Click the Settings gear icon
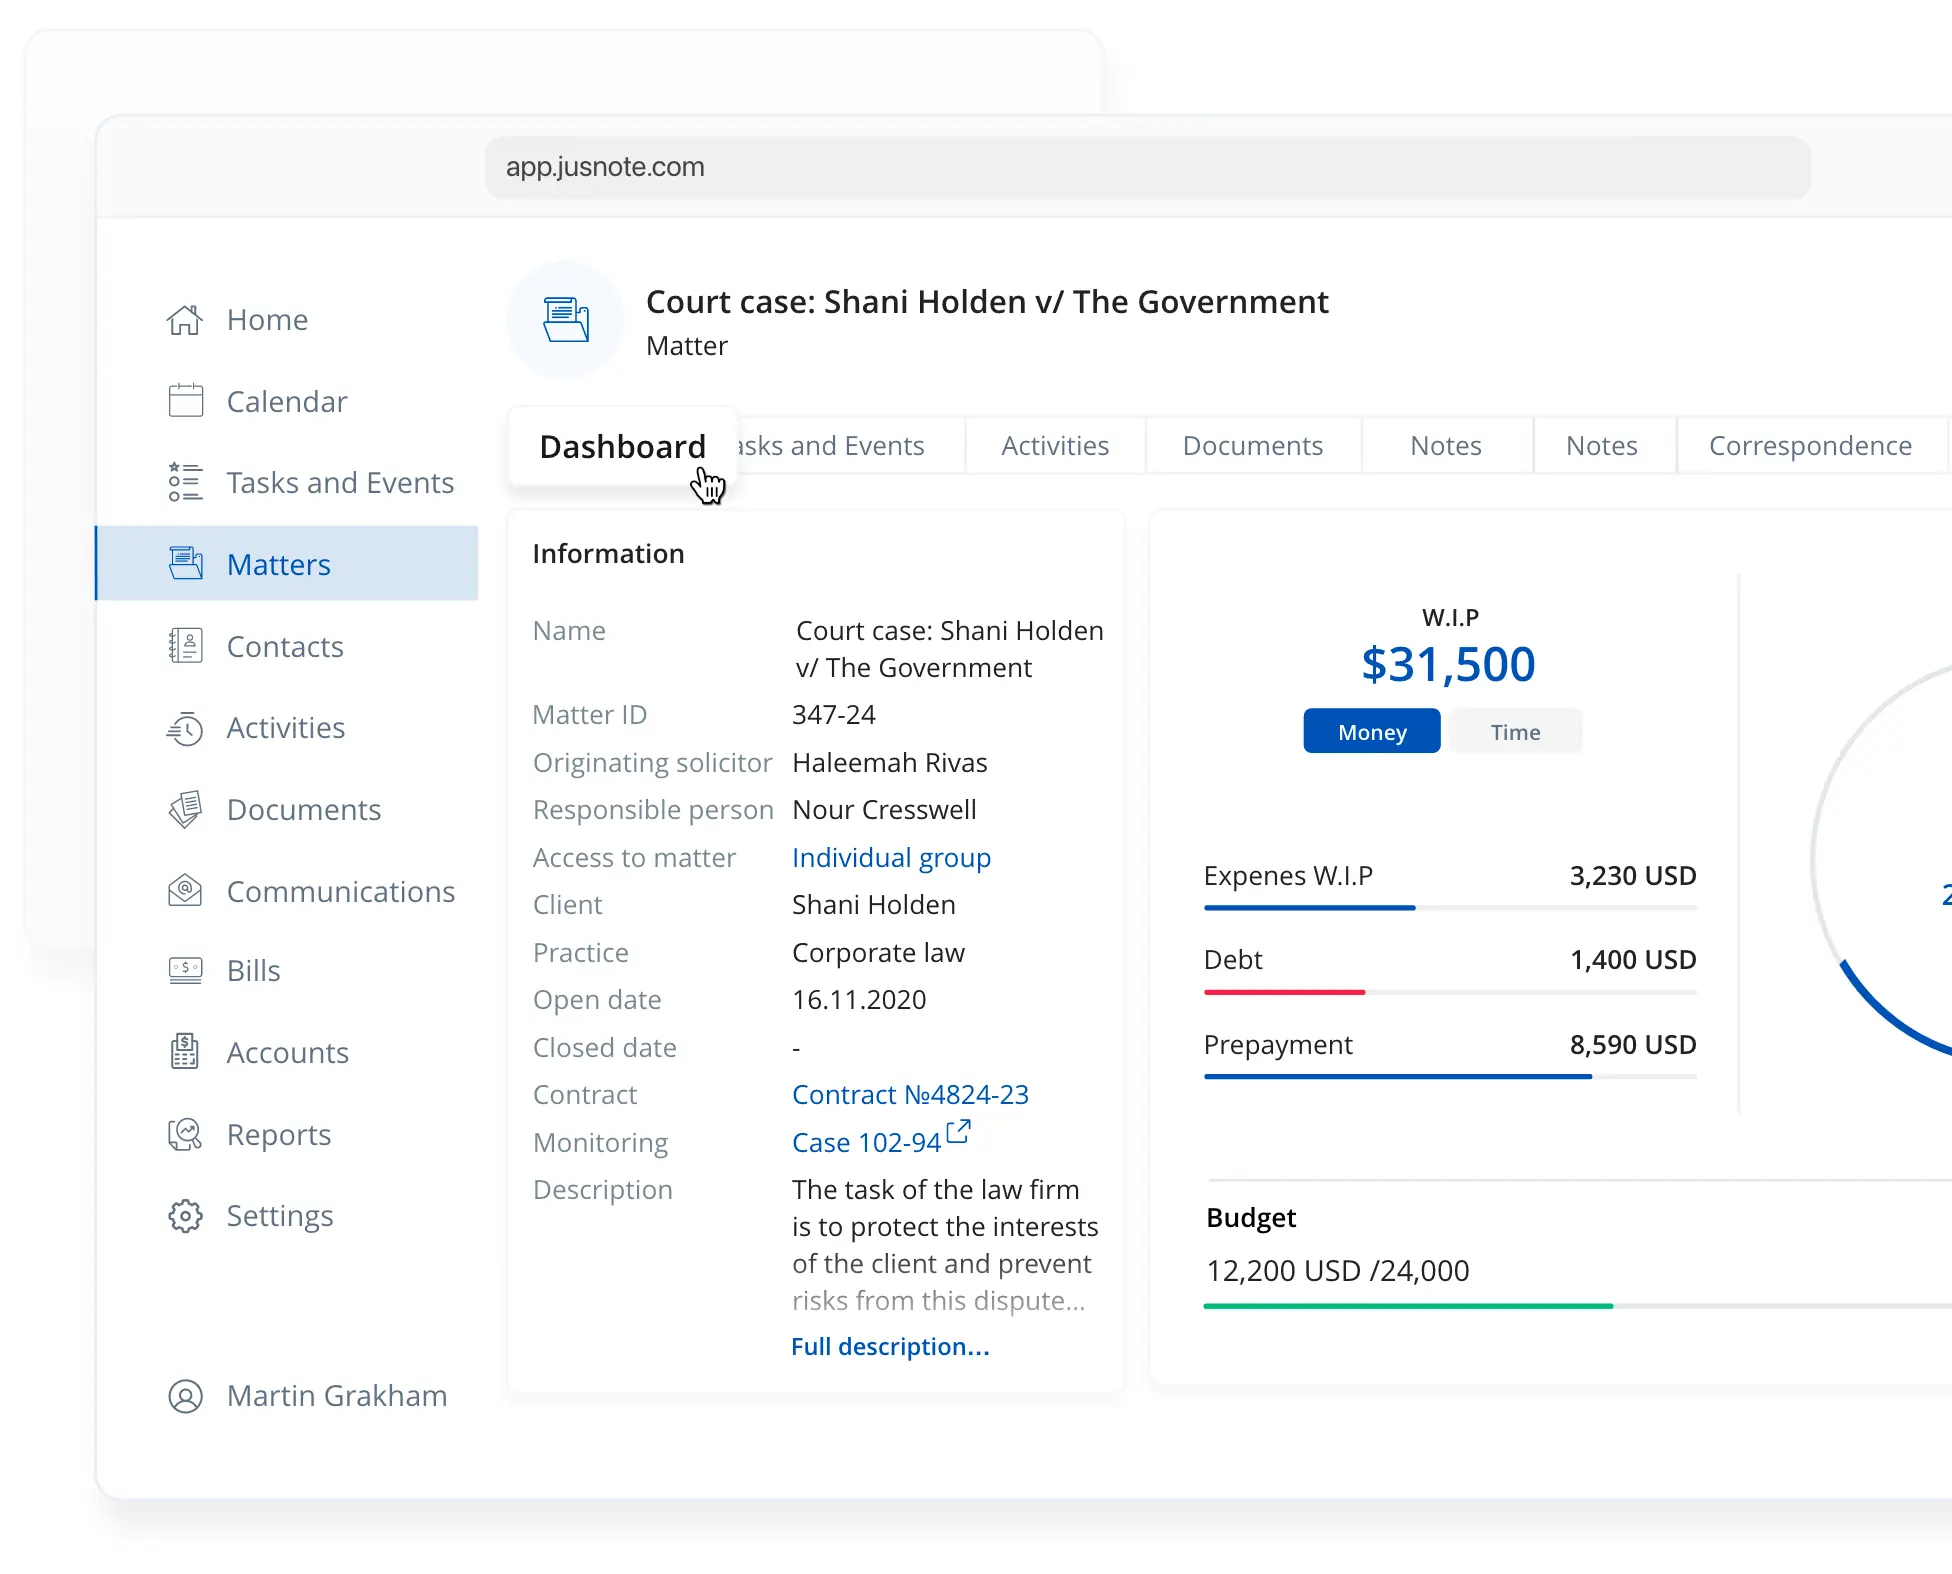 click(x=185, y=1216)
